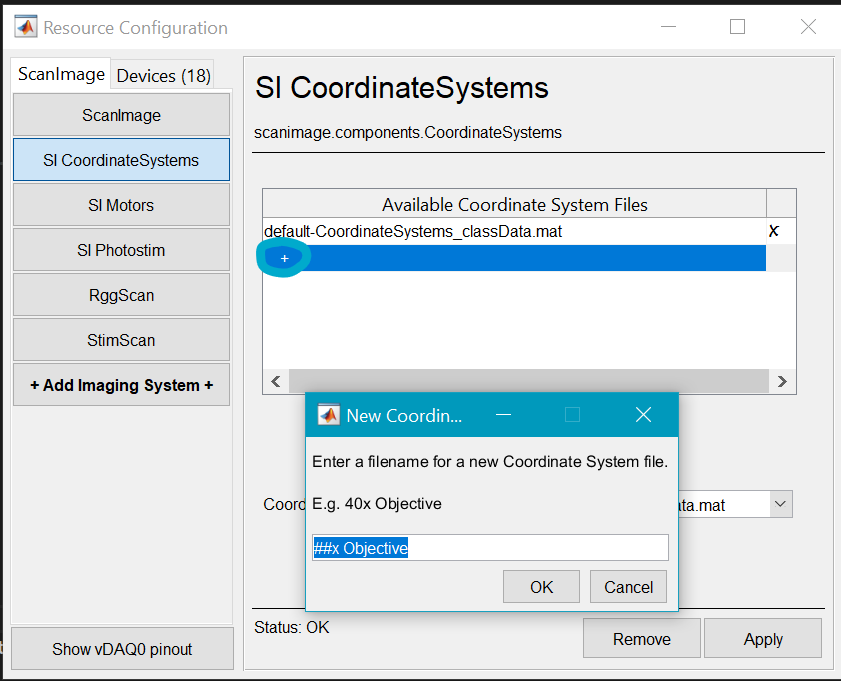Switch to the Devices (18) tab
Image resolution: width=841 pixels, height=681 pixels.
[163, 76]
